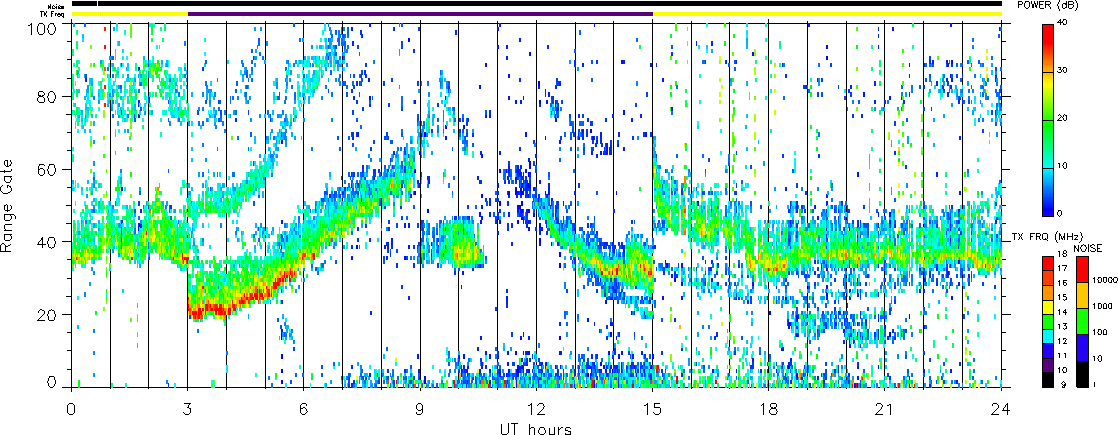Select the 'TX FRQ (MHz)' legend title
Screen dimensions: 1118x435
(x=1045, y=236)
